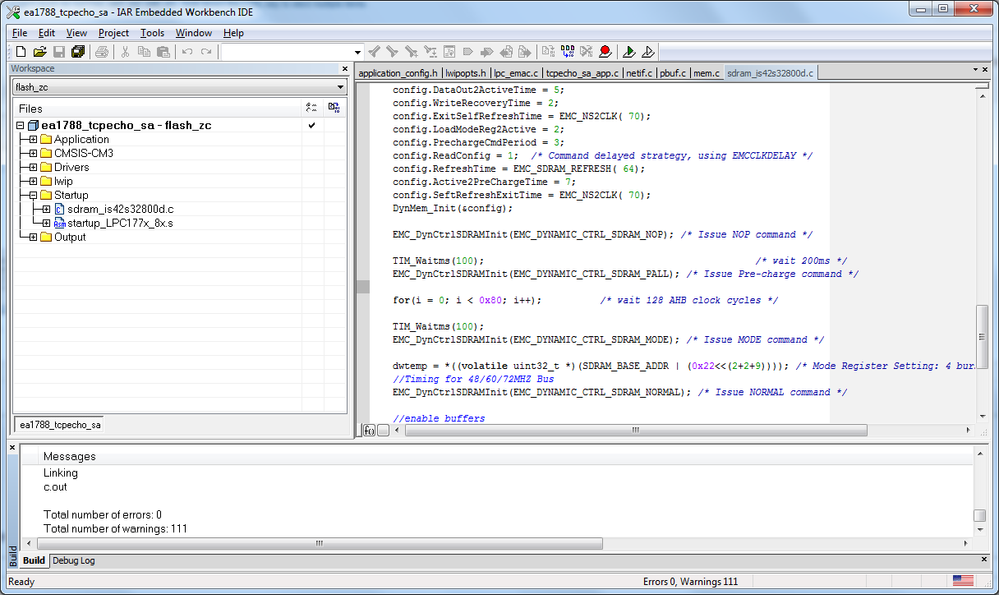Image resolution: width=999 pixels, height=595 pixels.
Task: Open the Edit menu
Action: (47, 33)
